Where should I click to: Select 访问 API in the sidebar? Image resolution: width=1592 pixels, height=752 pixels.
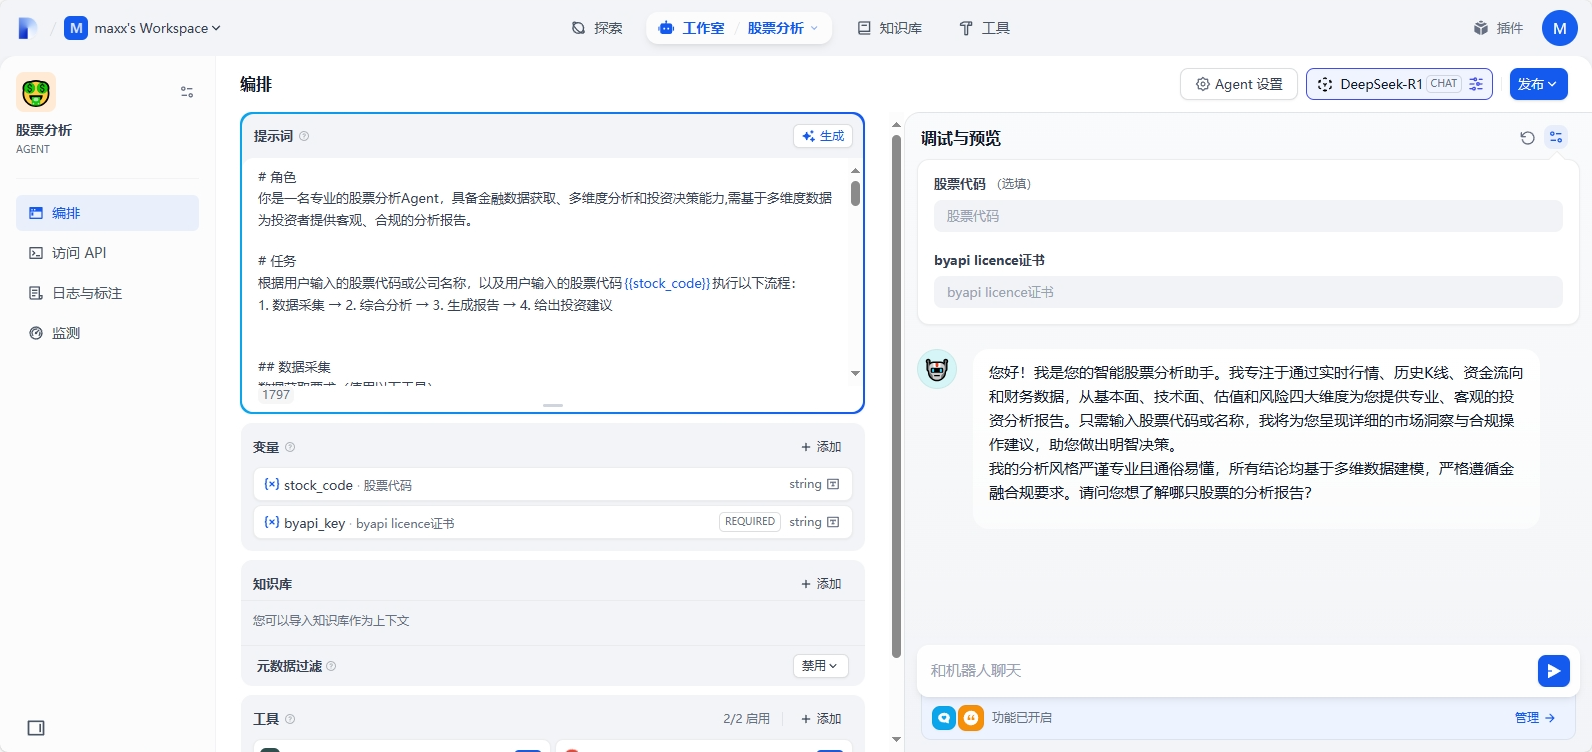[x=107, y=253]
